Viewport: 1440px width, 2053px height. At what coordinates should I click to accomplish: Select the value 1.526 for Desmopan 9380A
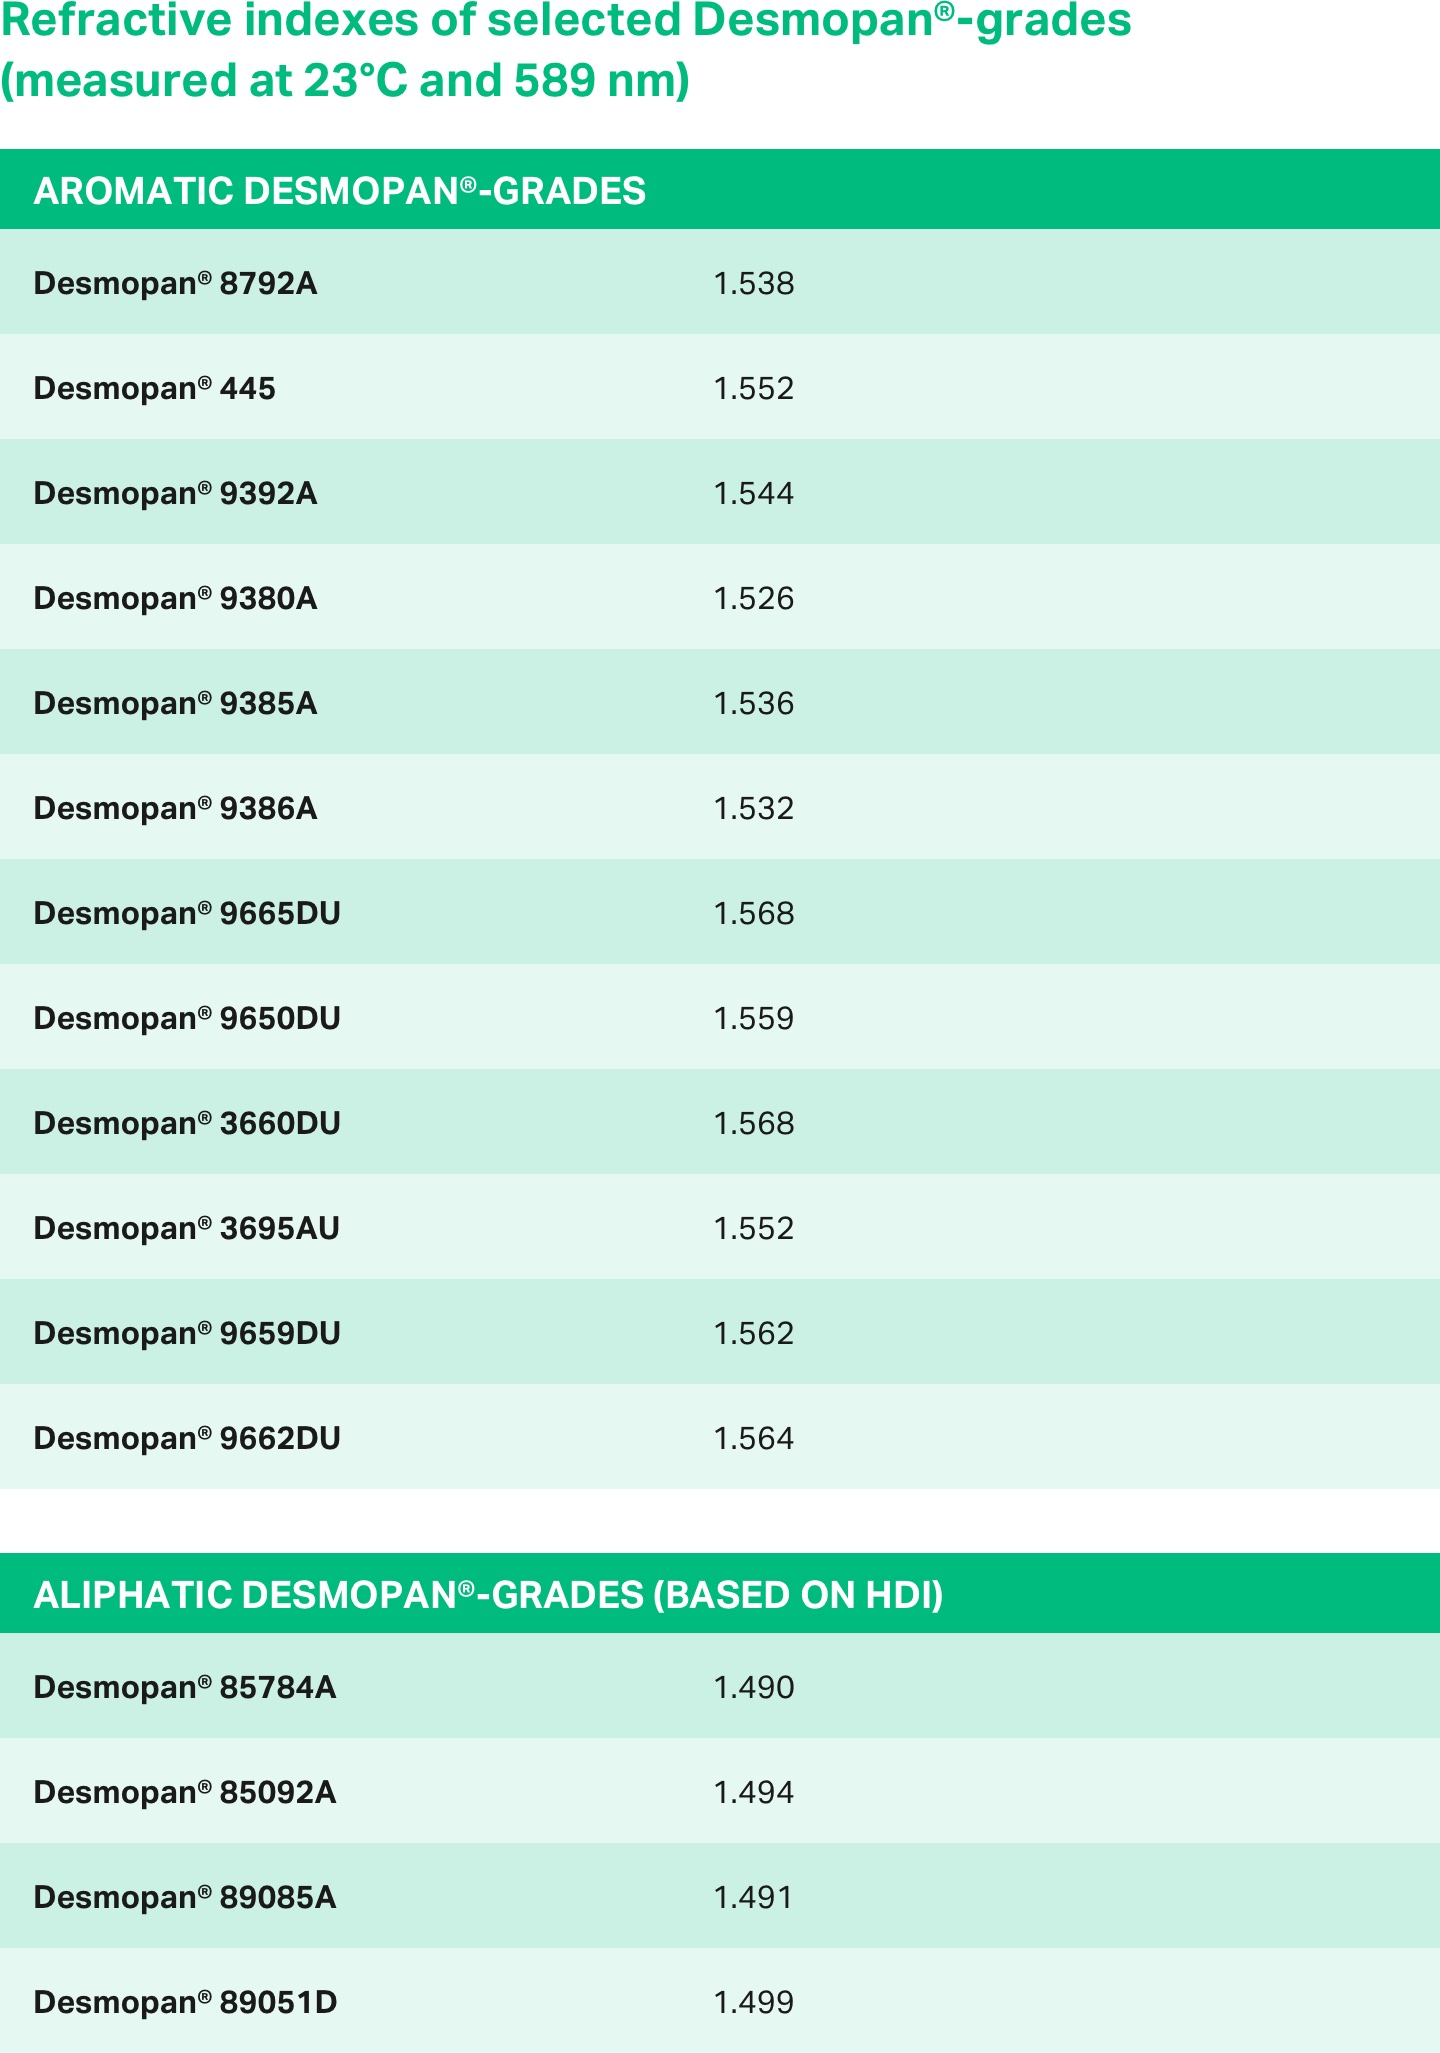754,599
